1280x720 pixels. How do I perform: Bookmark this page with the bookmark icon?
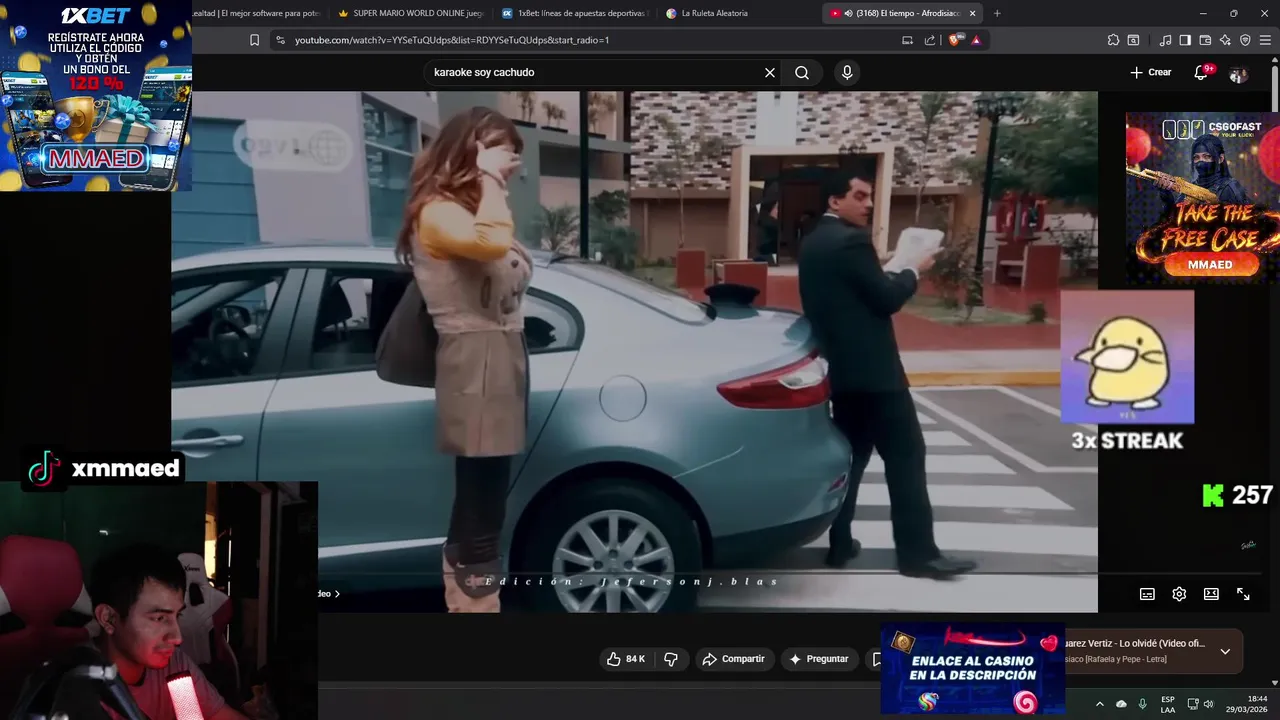254,40
